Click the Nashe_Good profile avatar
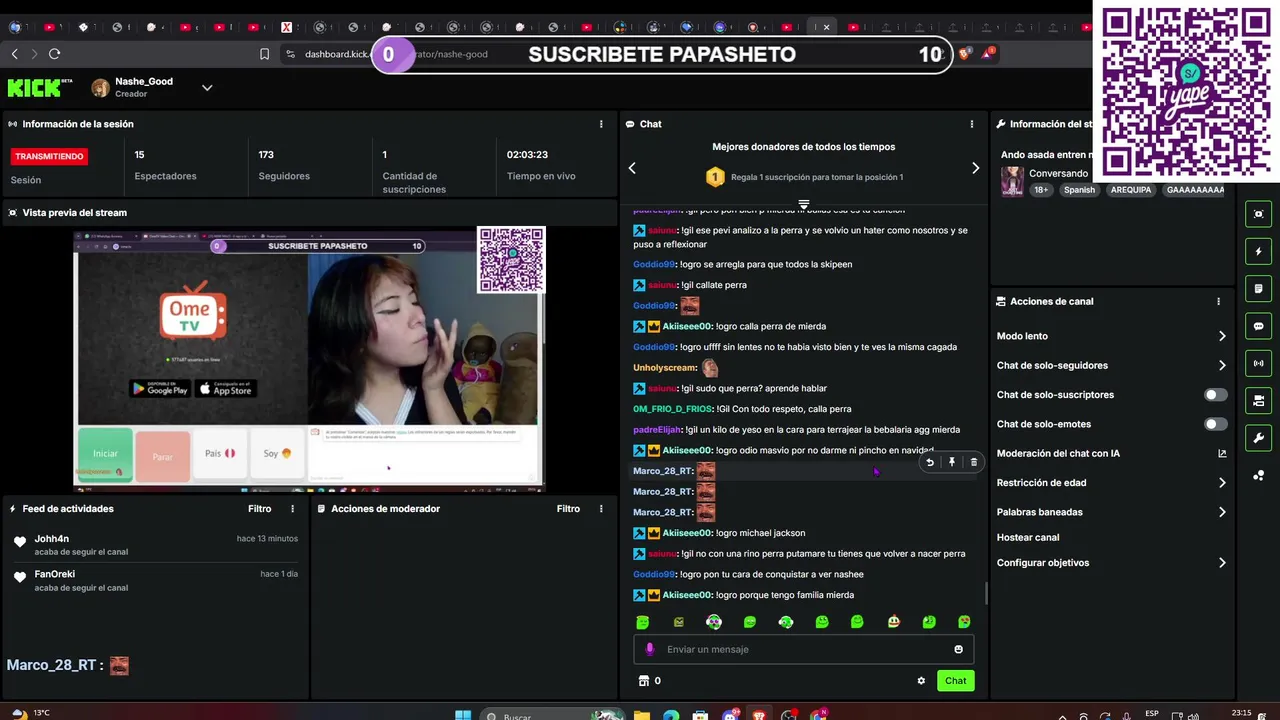1280x720 pixels. tap(100, 88)
